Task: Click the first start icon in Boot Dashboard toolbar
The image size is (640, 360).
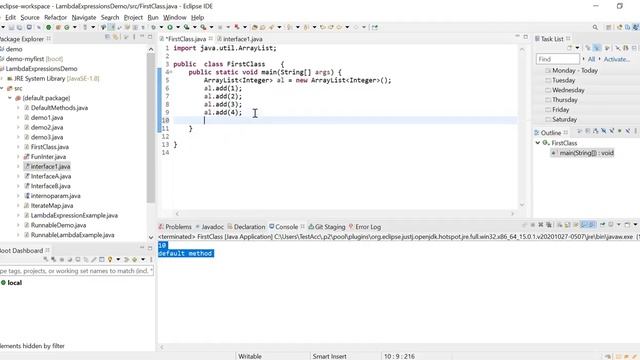Action: [46, 259]
